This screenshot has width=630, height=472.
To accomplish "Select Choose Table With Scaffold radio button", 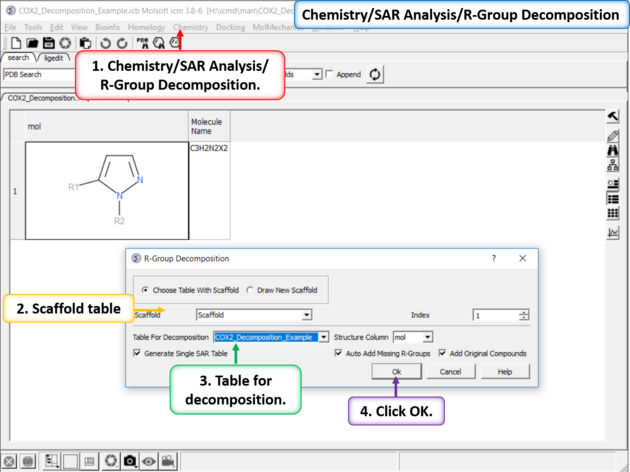I will (x=145, y=290).
